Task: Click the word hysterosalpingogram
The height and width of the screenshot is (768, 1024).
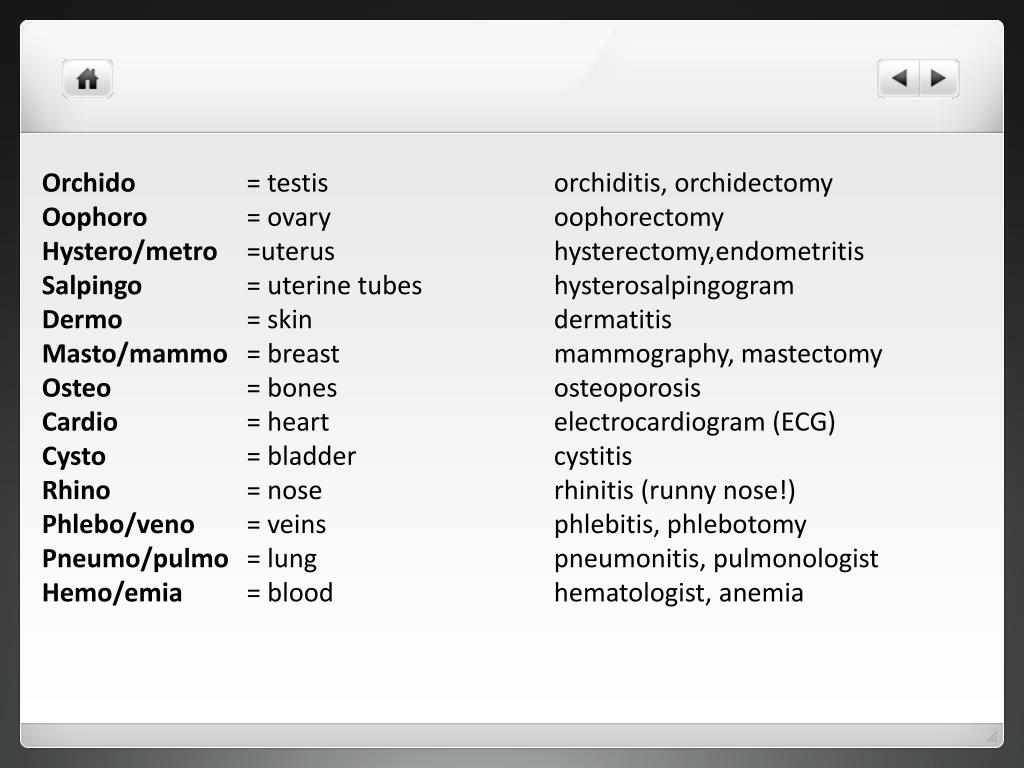Action: pyautogui.click(x=674, y=286)
